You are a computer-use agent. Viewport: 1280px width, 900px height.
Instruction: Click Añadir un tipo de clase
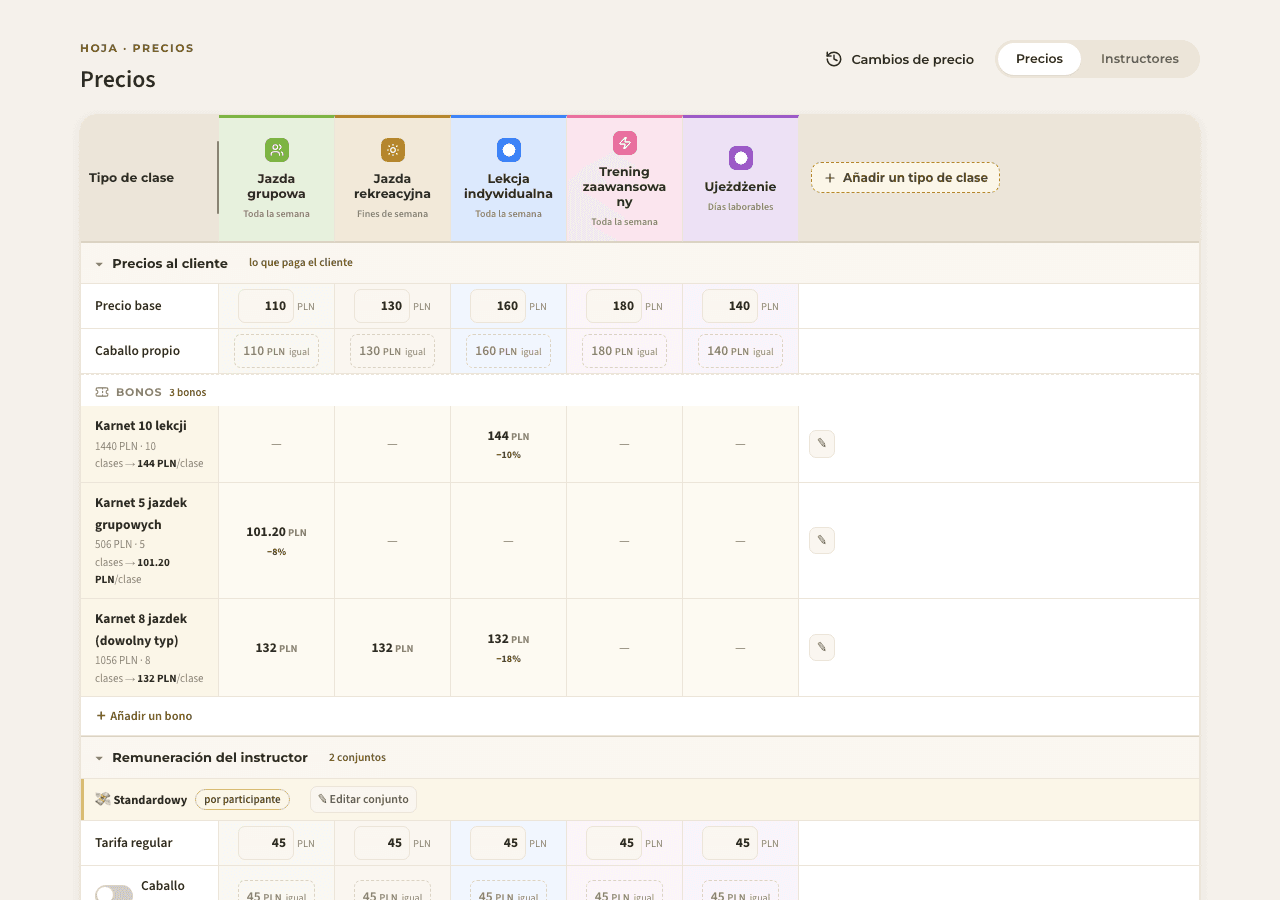tap(905, 178)
